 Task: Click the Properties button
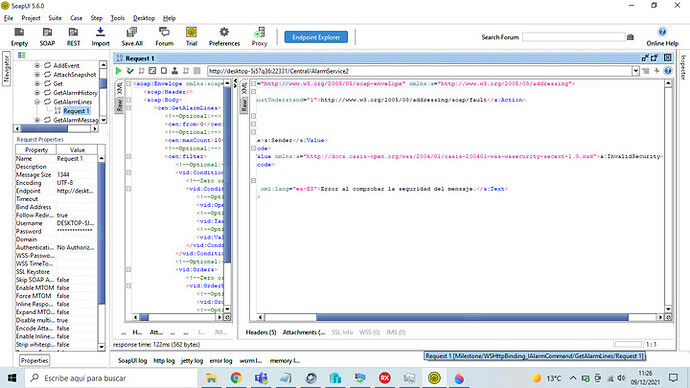34,360
